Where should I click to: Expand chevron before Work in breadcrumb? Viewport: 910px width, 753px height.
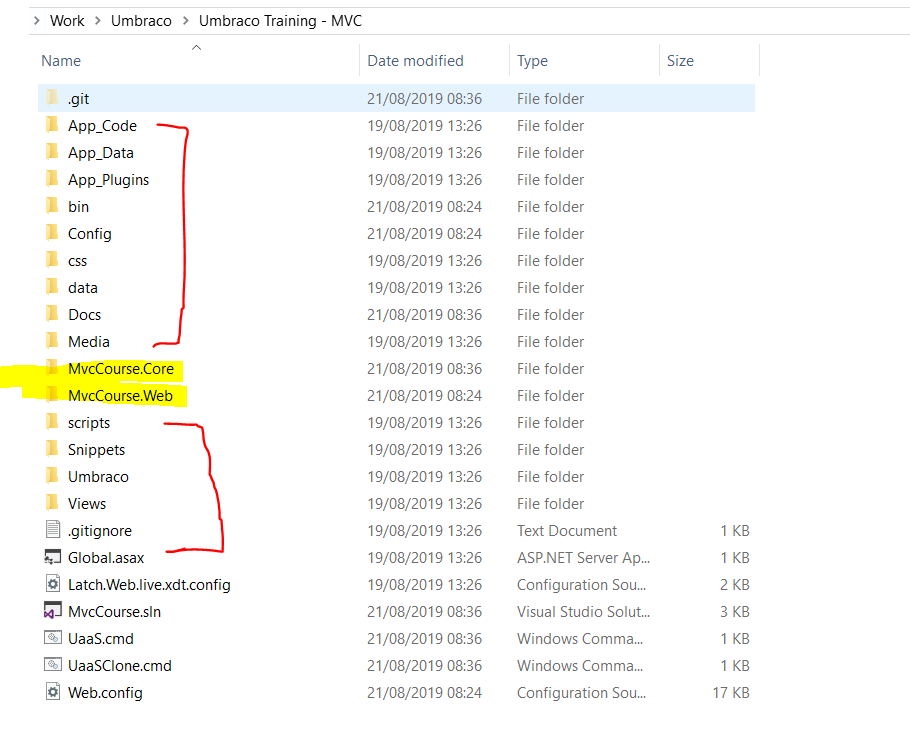click(x=37, y=21)
